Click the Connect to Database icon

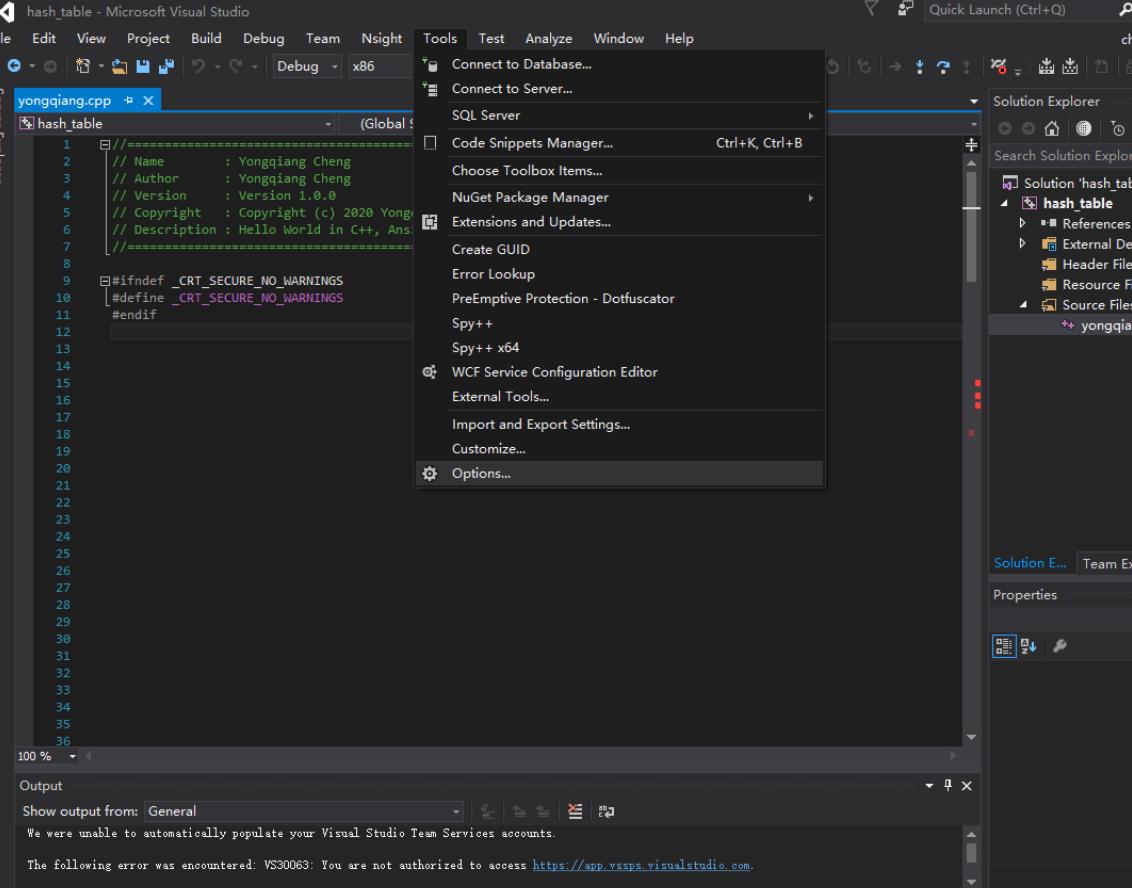(431, 63)
